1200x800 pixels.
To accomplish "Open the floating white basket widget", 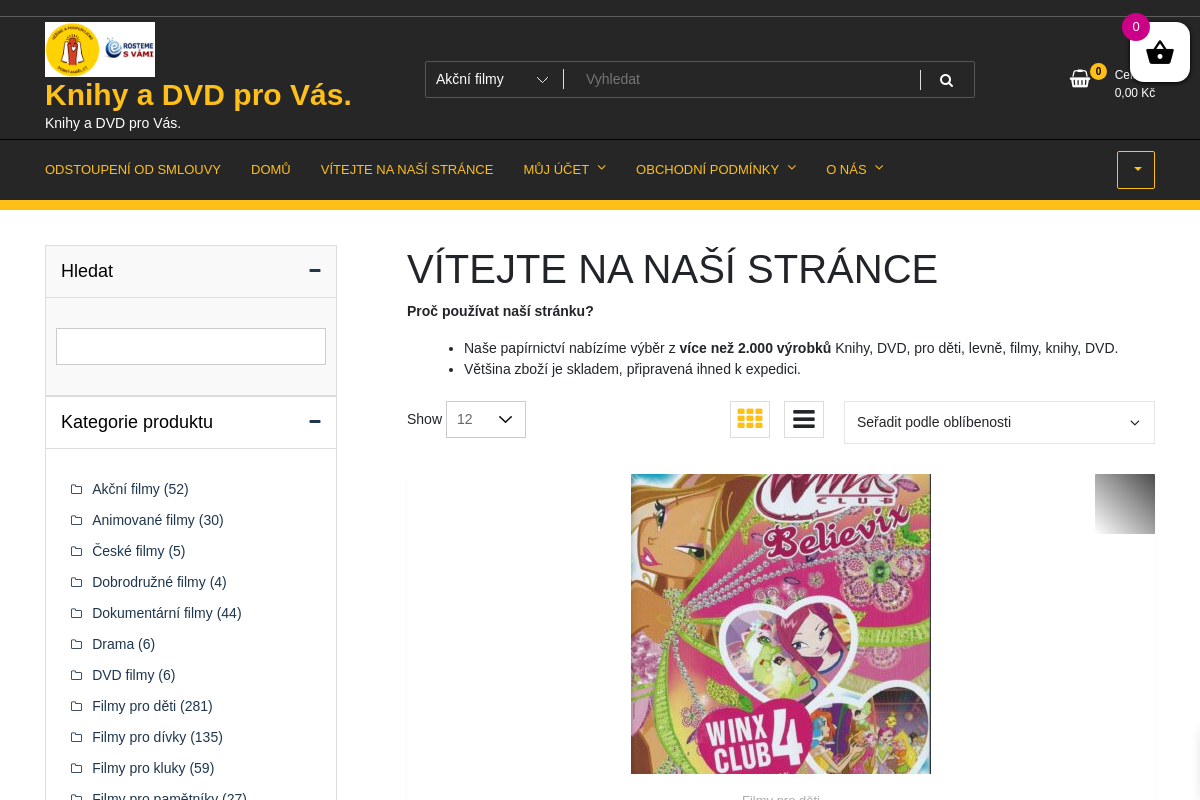I will click(1160, 52).
